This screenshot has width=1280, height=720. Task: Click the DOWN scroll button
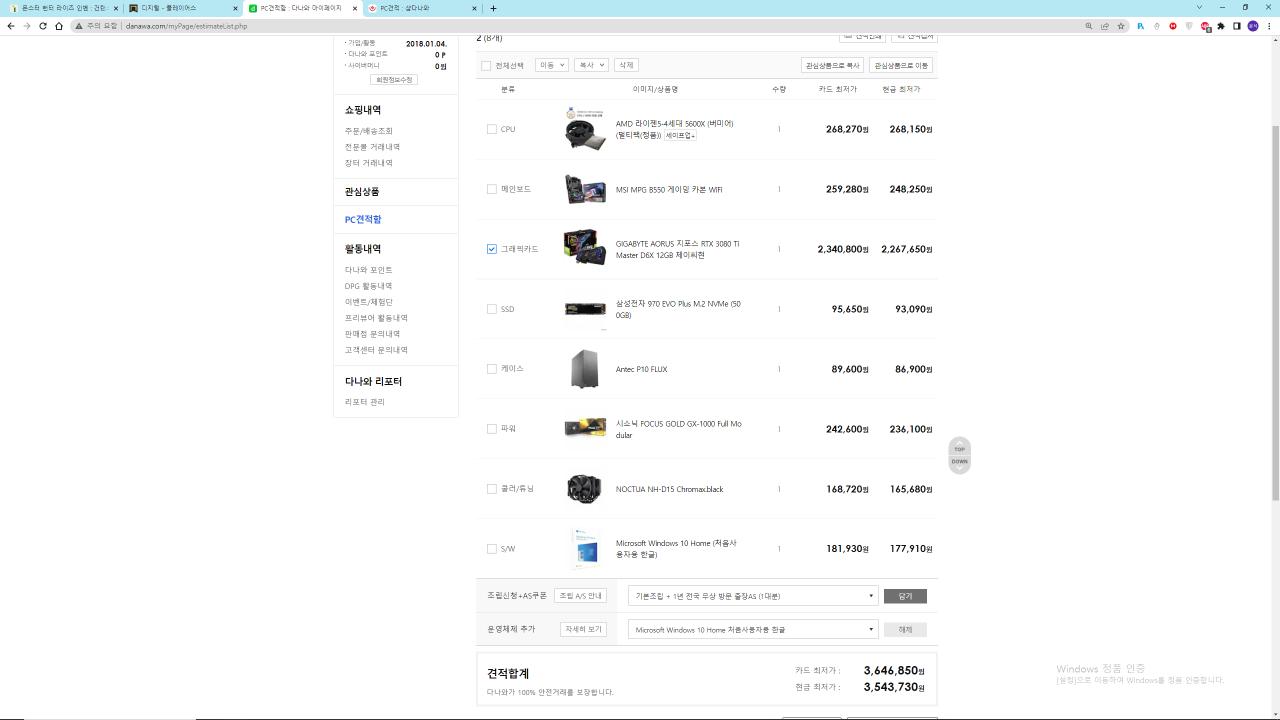click(959, 462)
